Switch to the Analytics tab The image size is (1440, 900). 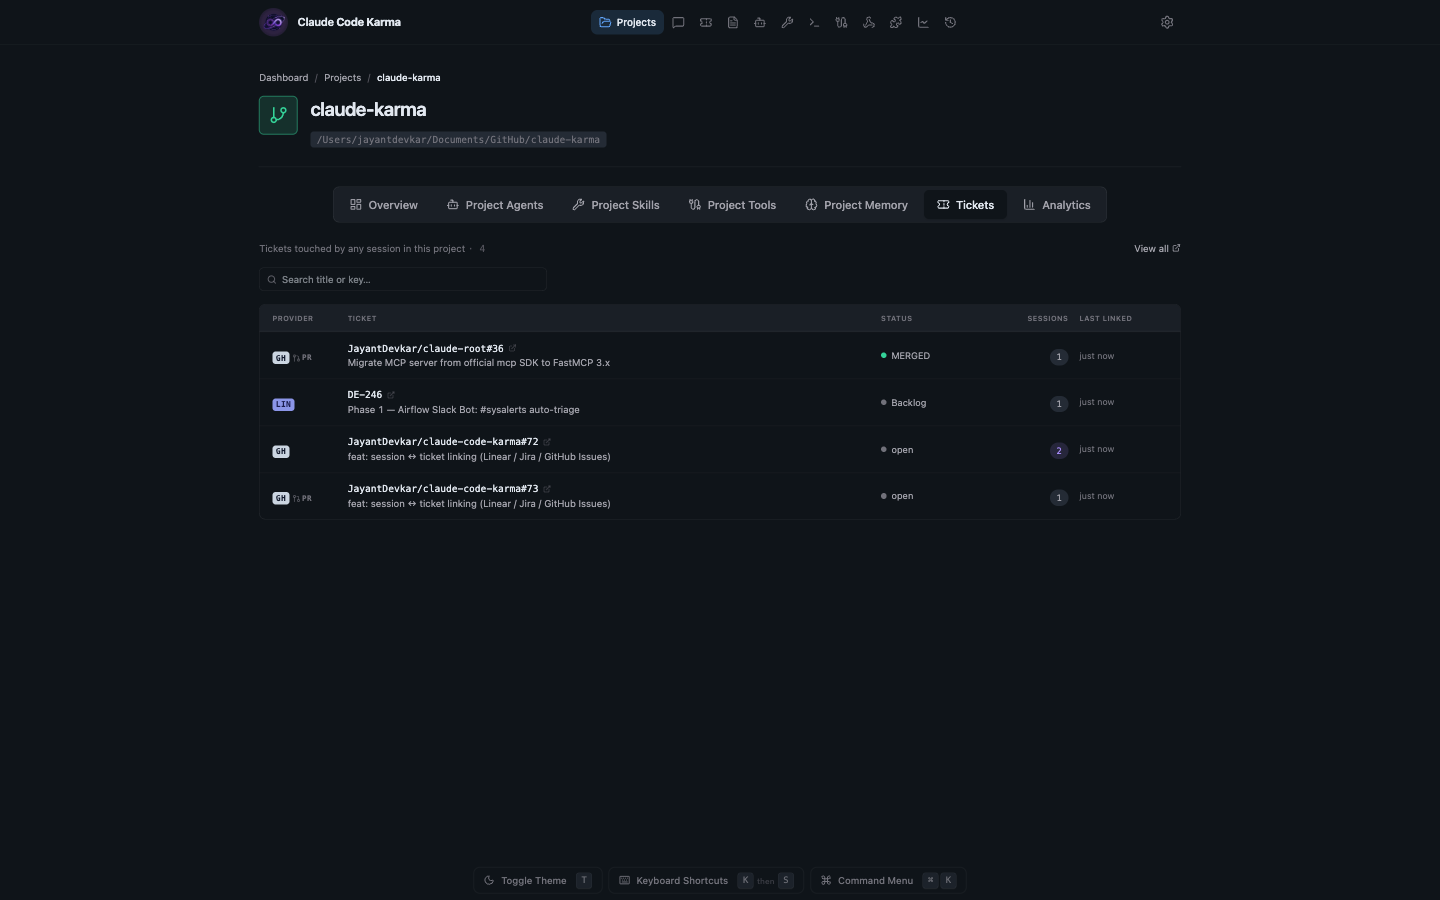pyautogui.click(x=1057, y=205)
